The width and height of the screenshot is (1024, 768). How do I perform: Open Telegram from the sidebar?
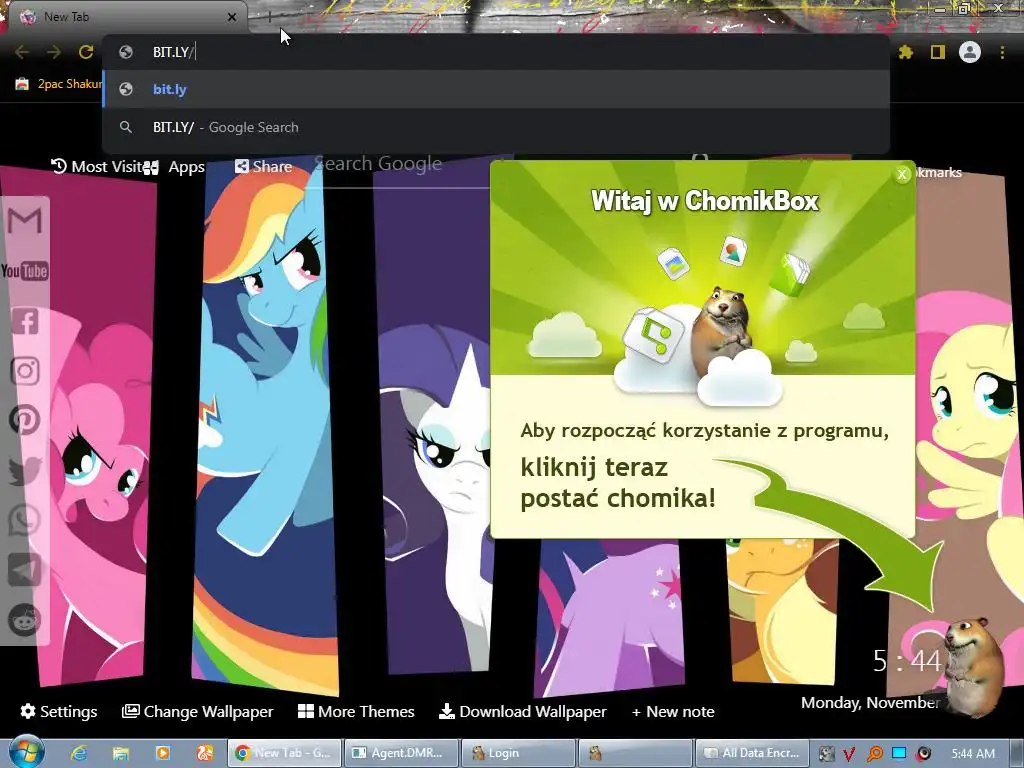click(x=25, y=570)
